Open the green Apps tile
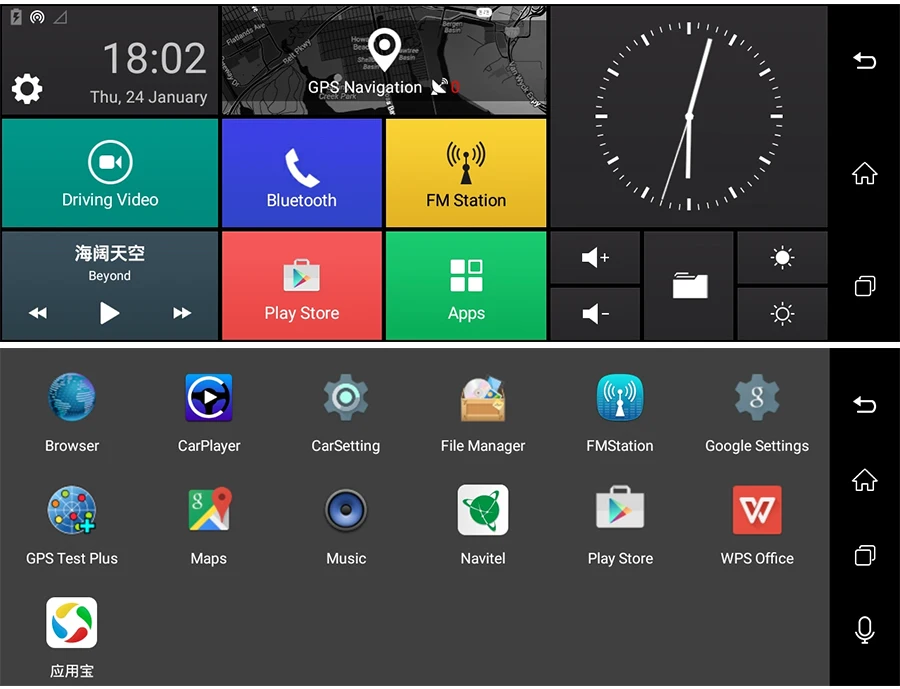The height and width of the screenshot is (689, 900). tap(465, 285)
